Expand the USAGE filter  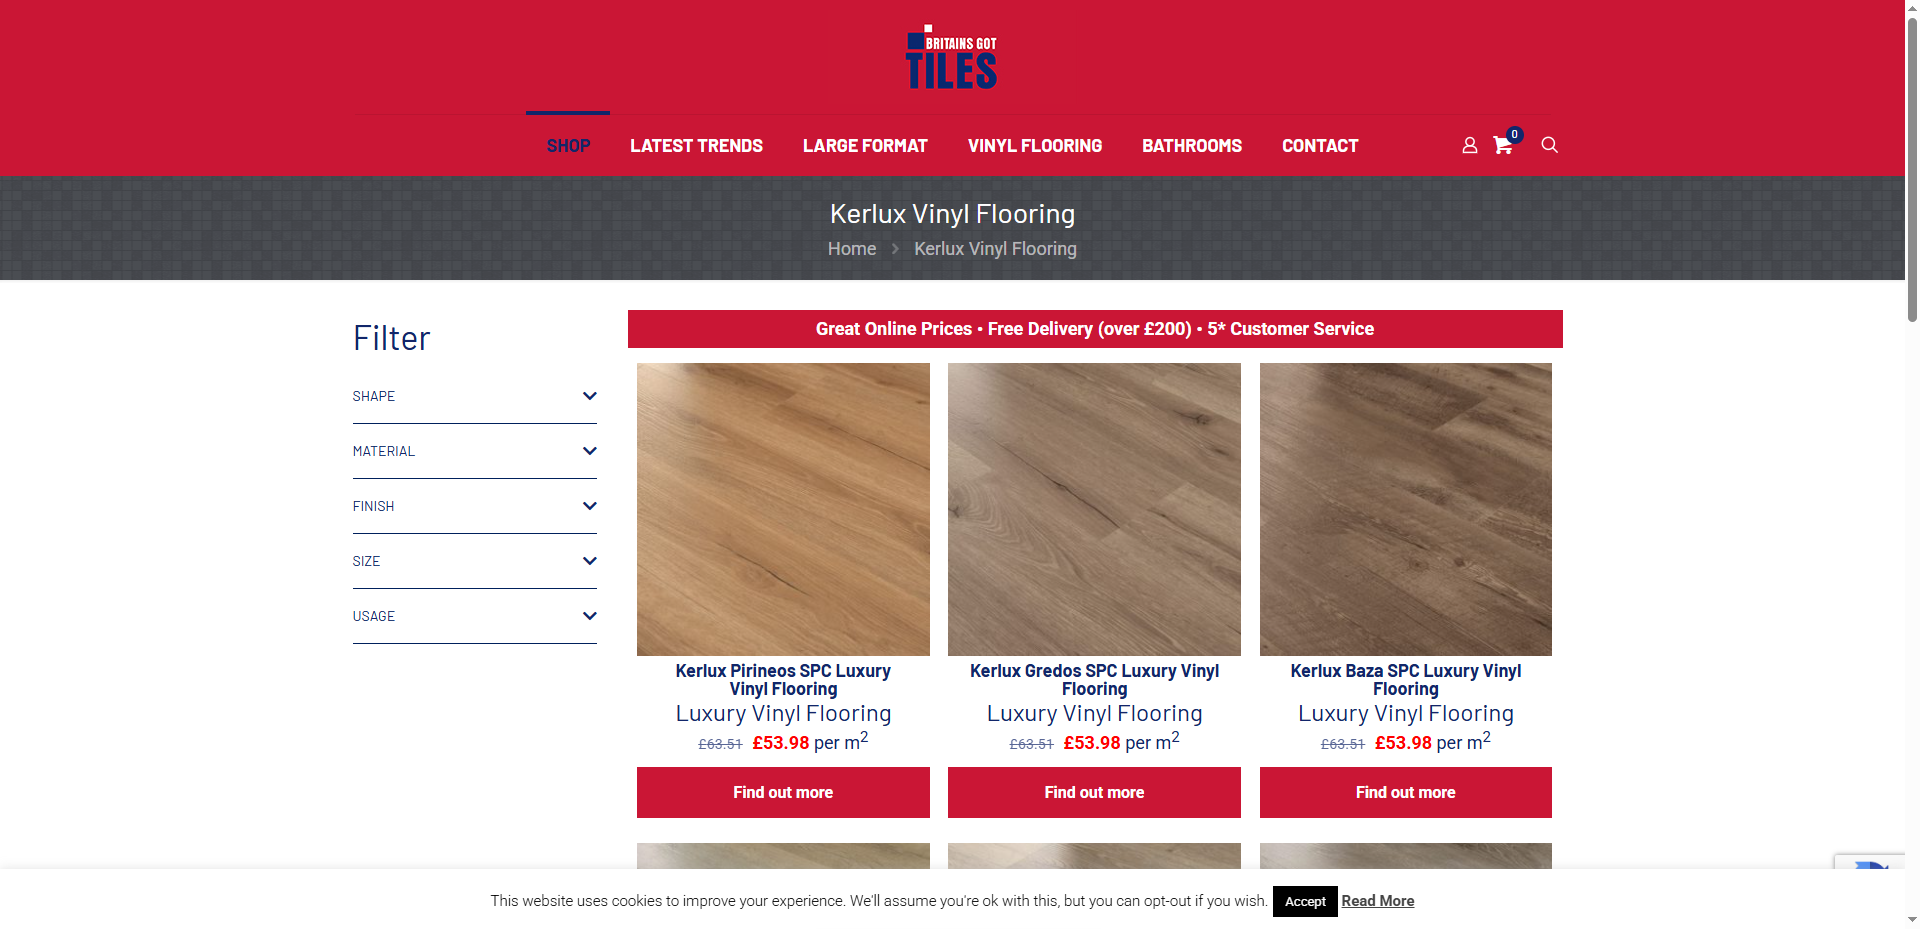pos(474,616)
